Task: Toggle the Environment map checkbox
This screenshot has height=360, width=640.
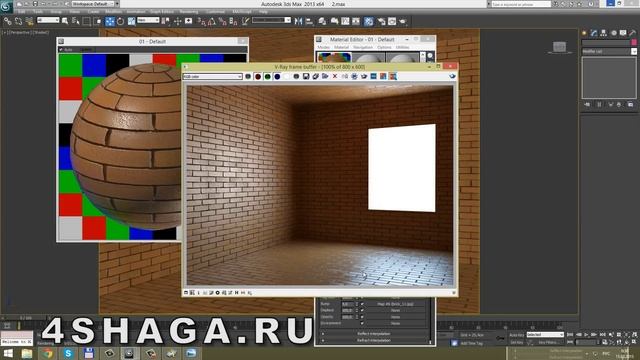Action: coord(362,323)
